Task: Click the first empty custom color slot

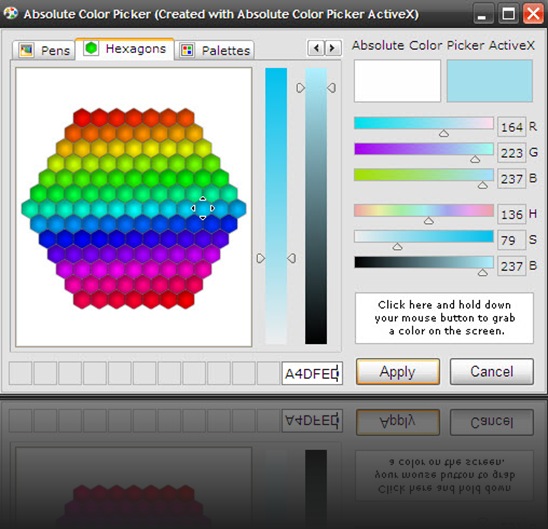Action: 20,373
